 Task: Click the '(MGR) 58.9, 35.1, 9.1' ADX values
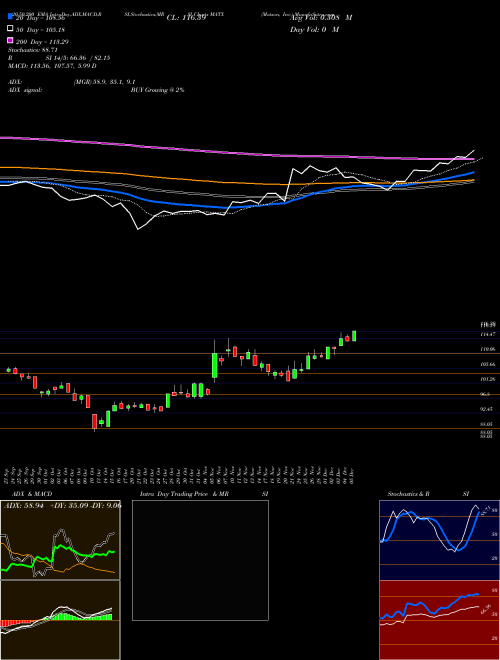(104, 82)
